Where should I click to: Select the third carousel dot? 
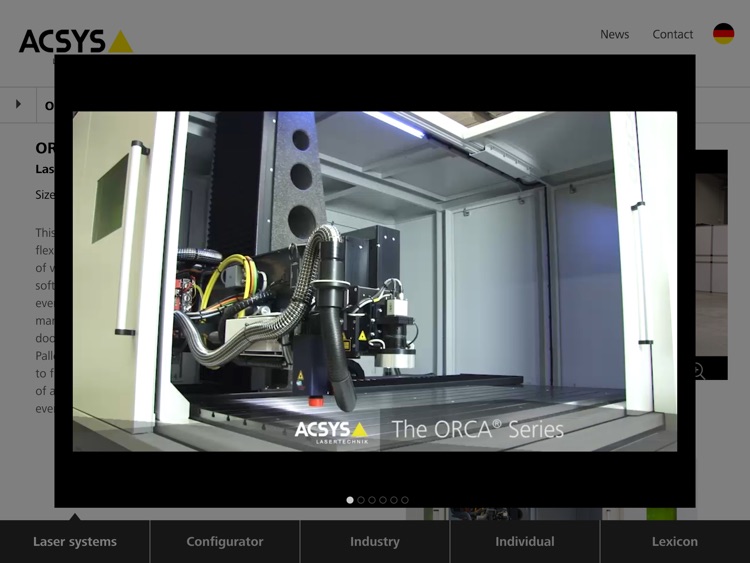(372, 500)
